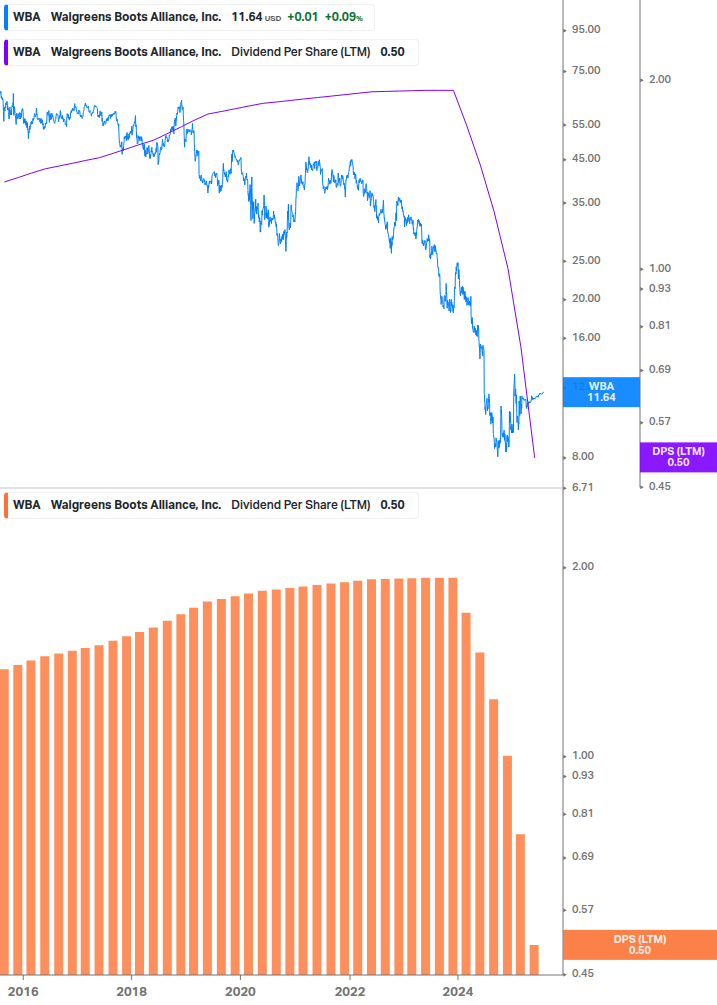The width and height of the screenshot is (717, 1005).
Task: Click the 25.00 price axis value
Action: pyautogui.click(x=586, y=260)
